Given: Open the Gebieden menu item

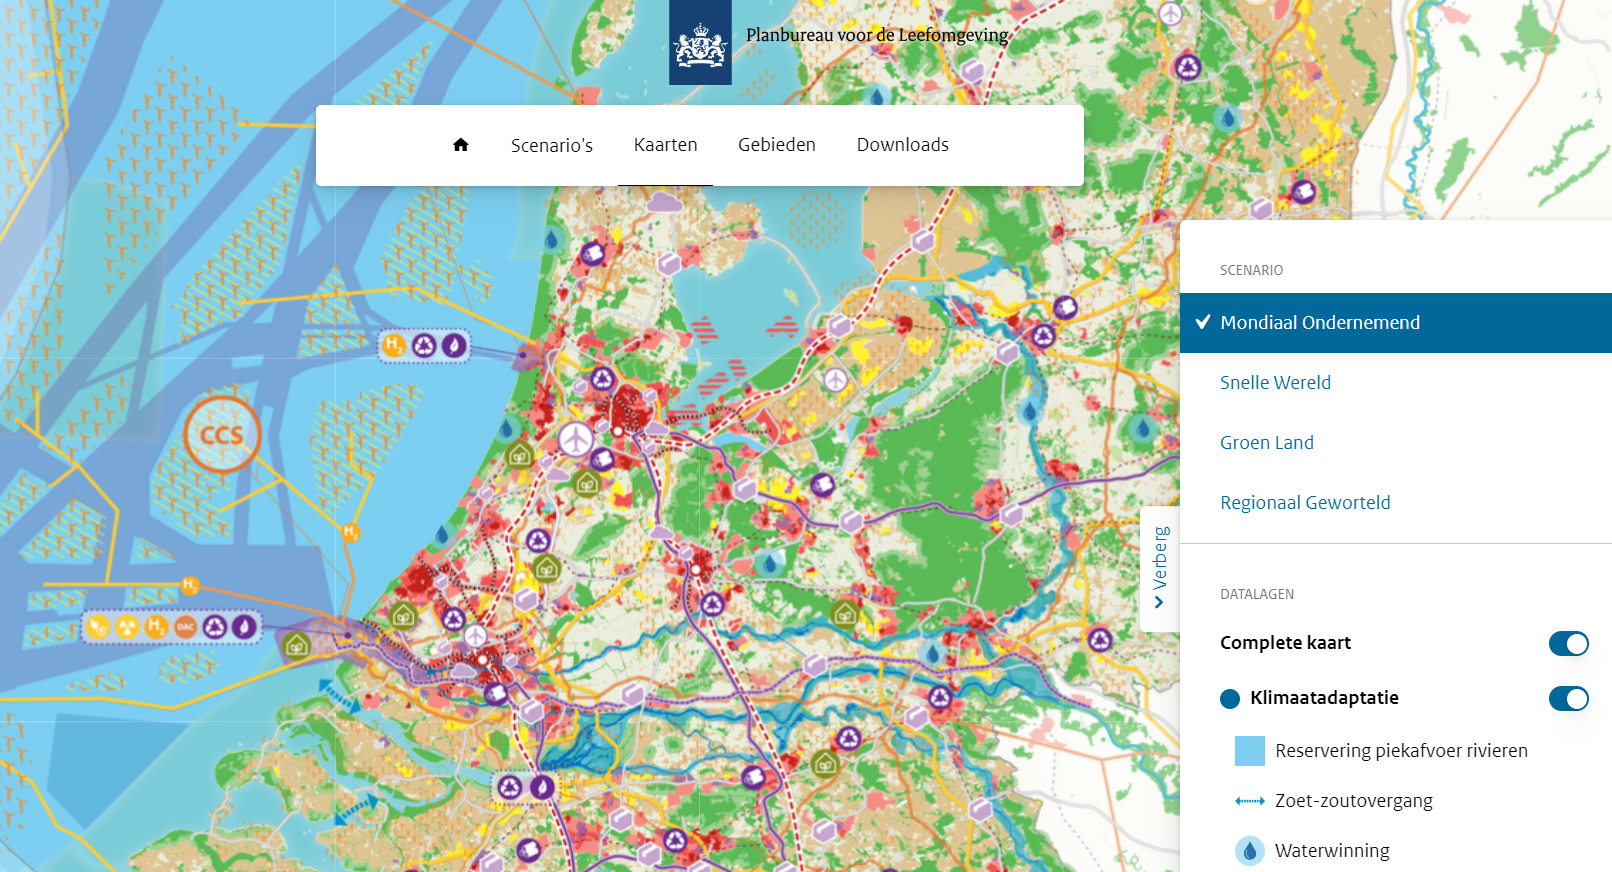Looking at the screenshot, I should pyautogui.click(x=777, y=145).
